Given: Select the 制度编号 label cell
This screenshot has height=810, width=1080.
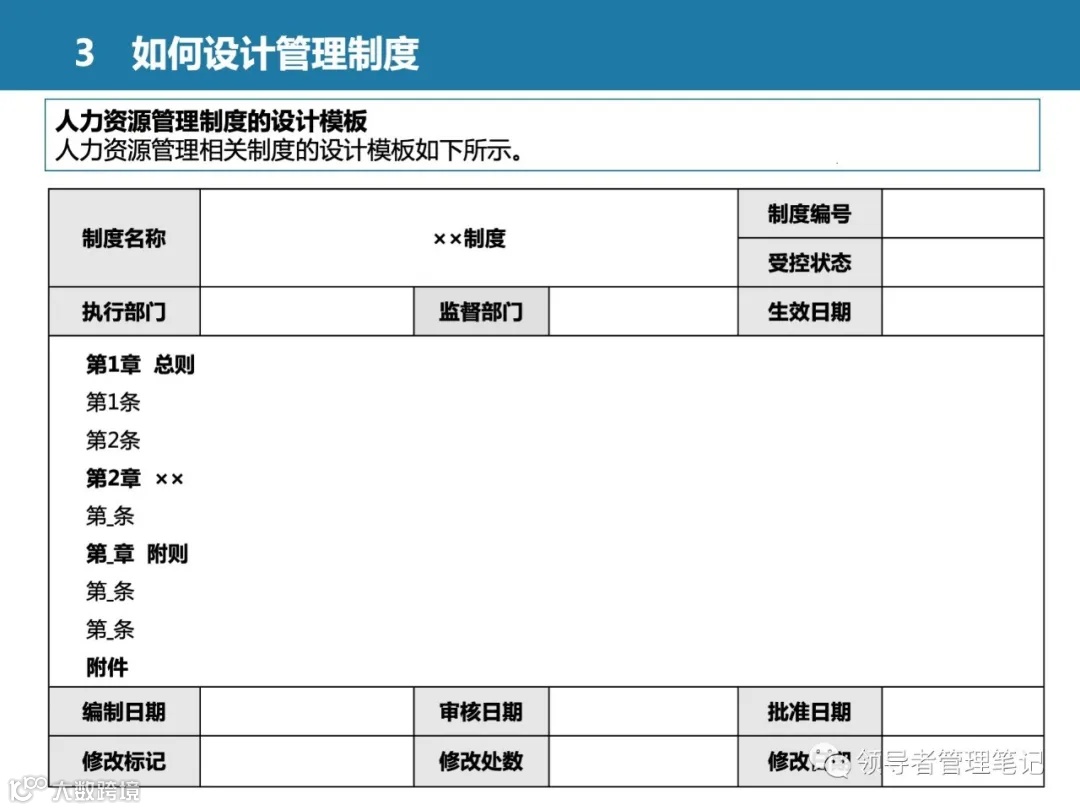Looking at the screenshot, I should pyautogui.click(x=810, y=213).
